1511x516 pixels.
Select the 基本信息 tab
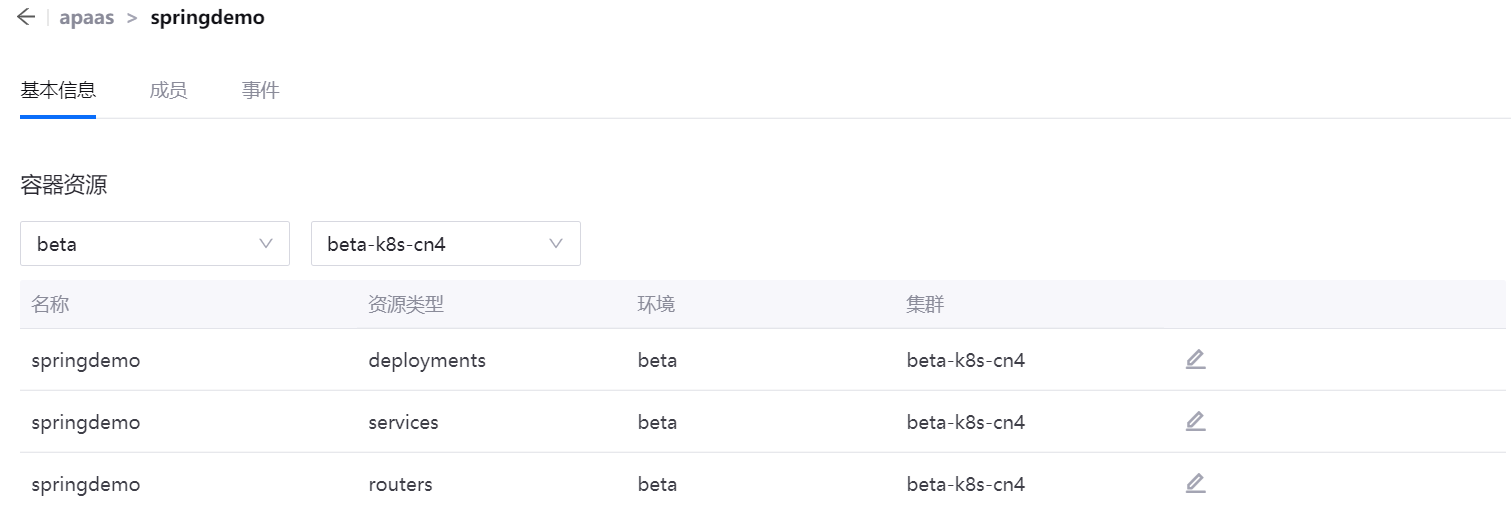click(58, 91)
